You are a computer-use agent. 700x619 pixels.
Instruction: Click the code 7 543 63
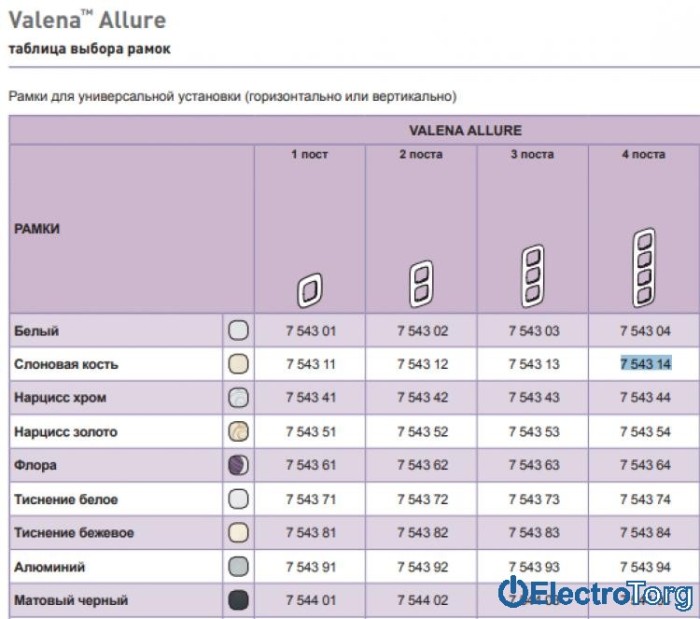534,465
